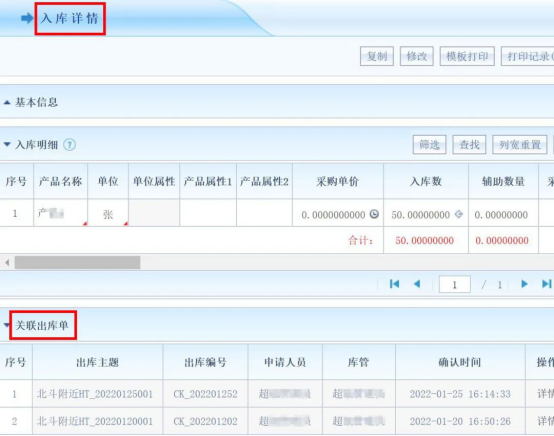
Task: Go to the last page
Action: pos(547,284)
